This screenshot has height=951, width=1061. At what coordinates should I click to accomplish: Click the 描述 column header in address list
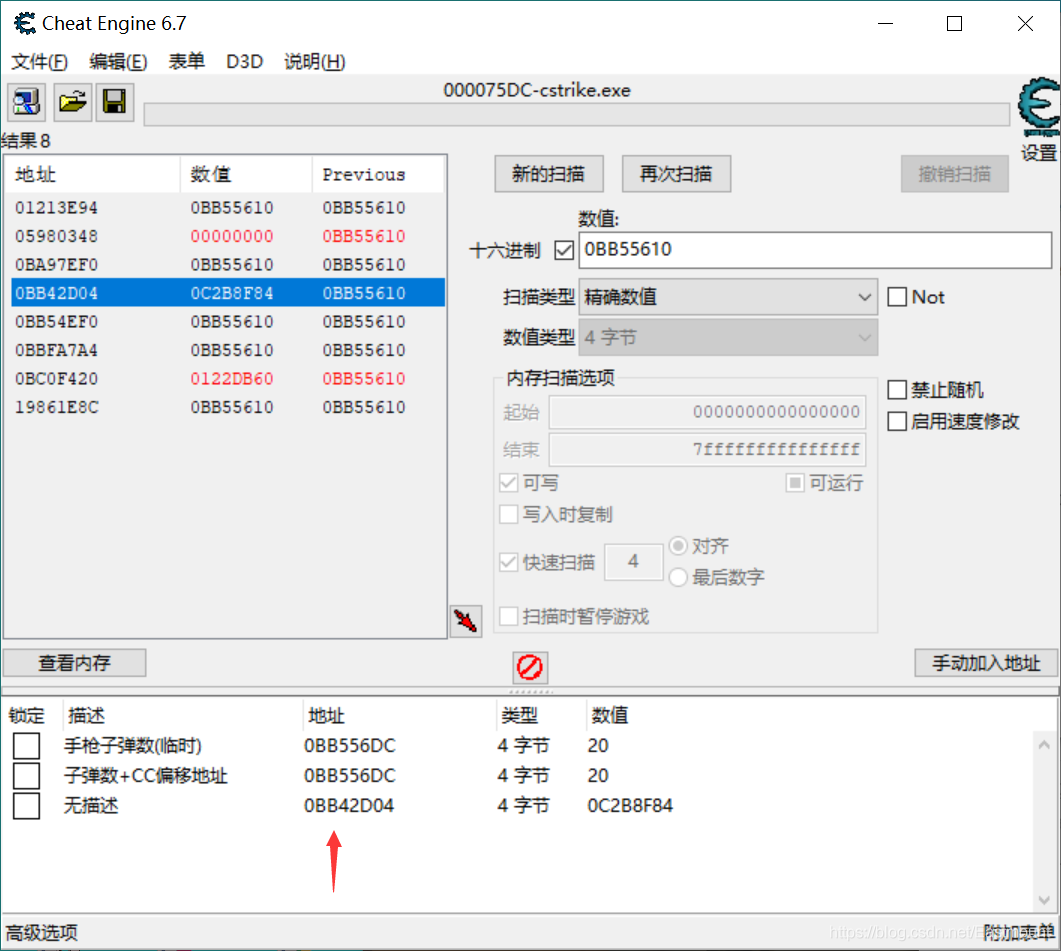[87, 715]
